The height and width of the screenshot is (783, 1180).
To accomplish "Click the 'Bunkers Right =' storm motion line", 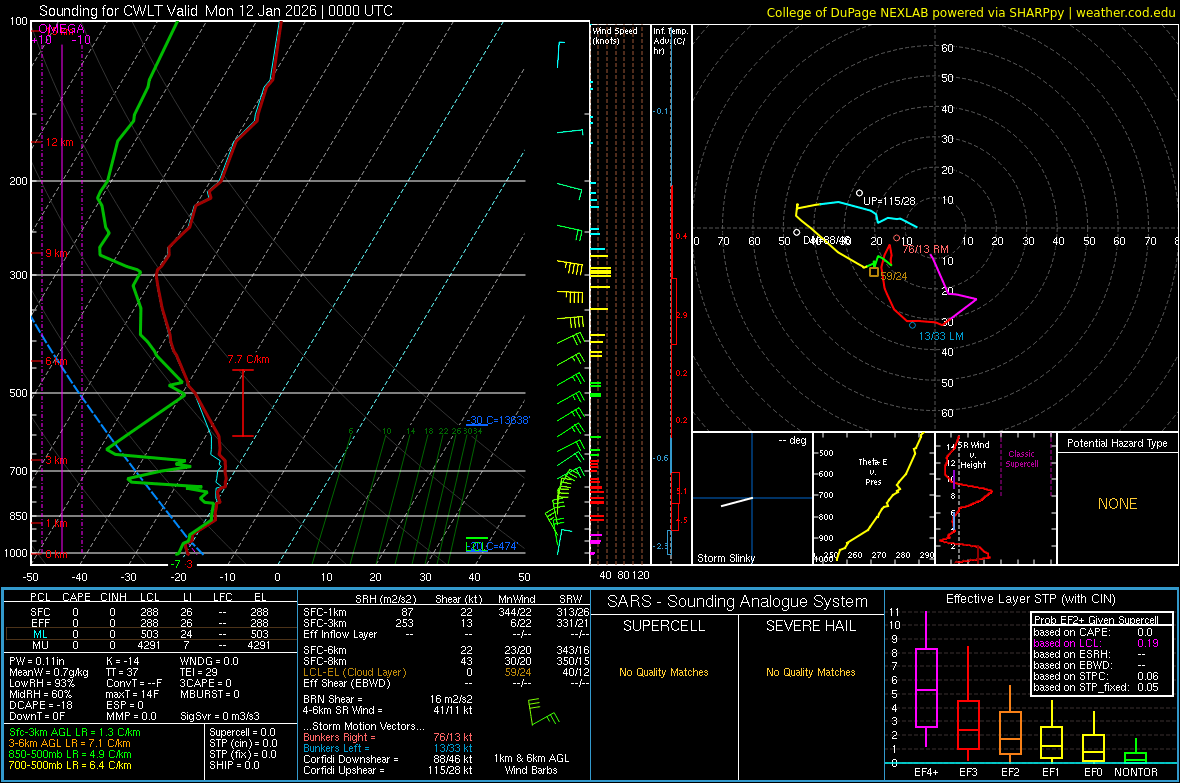I will (388, 737).
